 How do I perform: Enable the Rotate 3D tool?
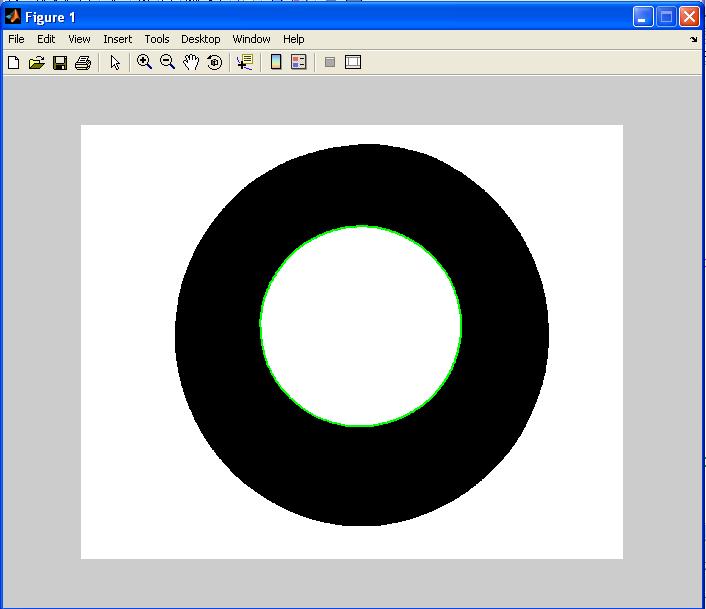tap(214, 62)
